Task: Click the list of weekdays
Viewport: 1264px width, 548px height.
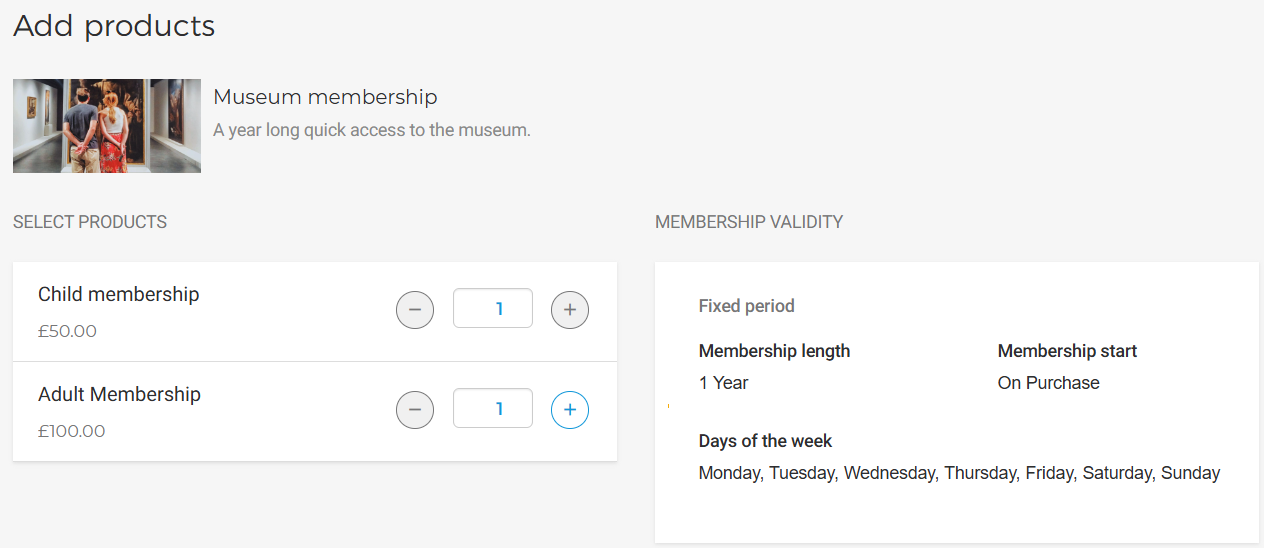Action: pos(959,473)
